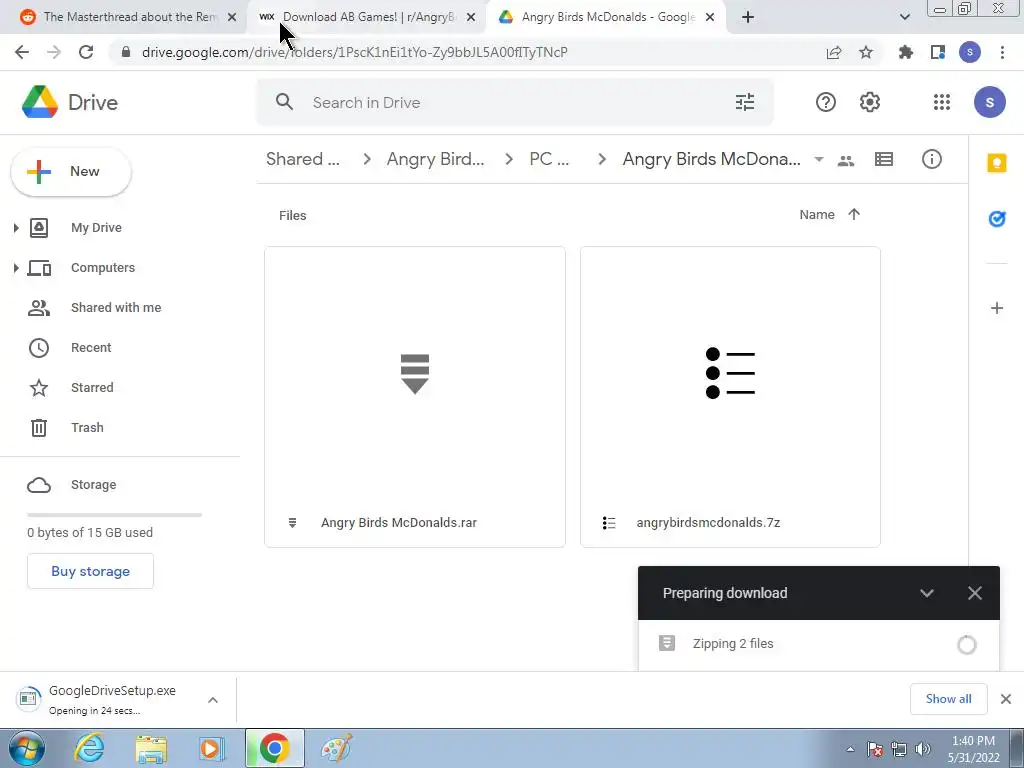This screenshot has height=768, width=1024.
Task: Open Starred items section
Action: click(x=92, y=387)
